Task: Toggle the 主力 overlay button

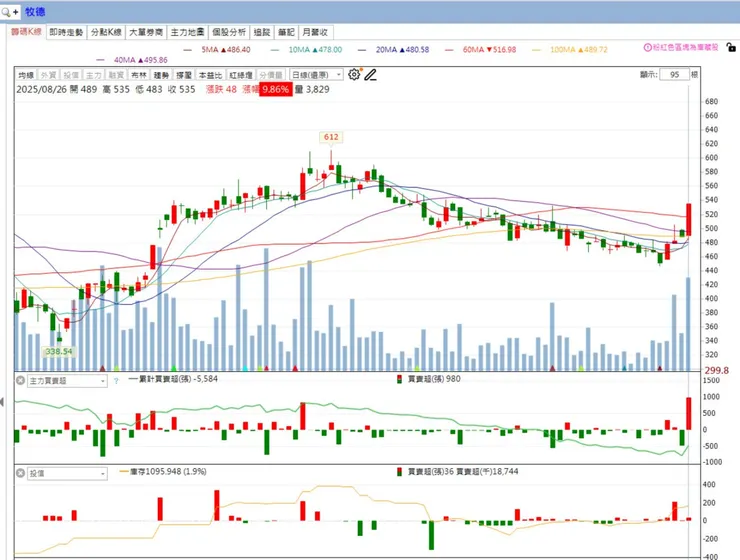Action: (x=93, y=75)
